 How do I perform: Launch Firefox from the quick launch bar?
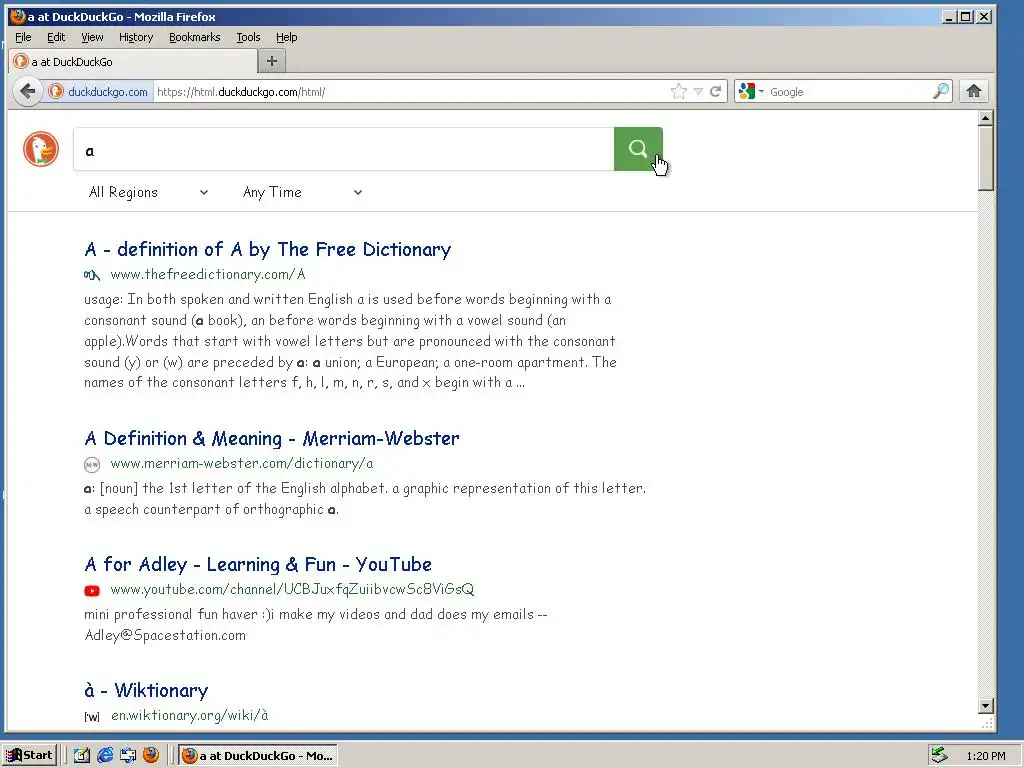click(x=151, y=755)
